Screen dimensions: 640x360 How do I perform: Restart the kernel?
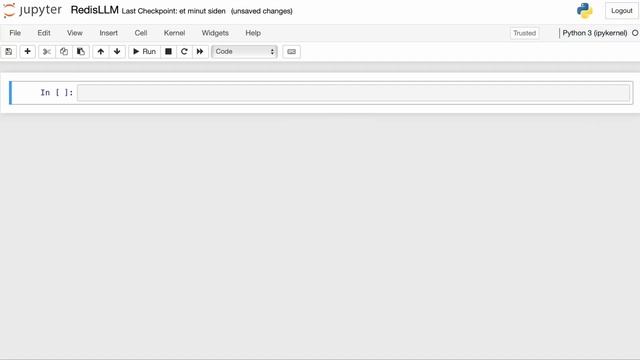click(184, 51)
